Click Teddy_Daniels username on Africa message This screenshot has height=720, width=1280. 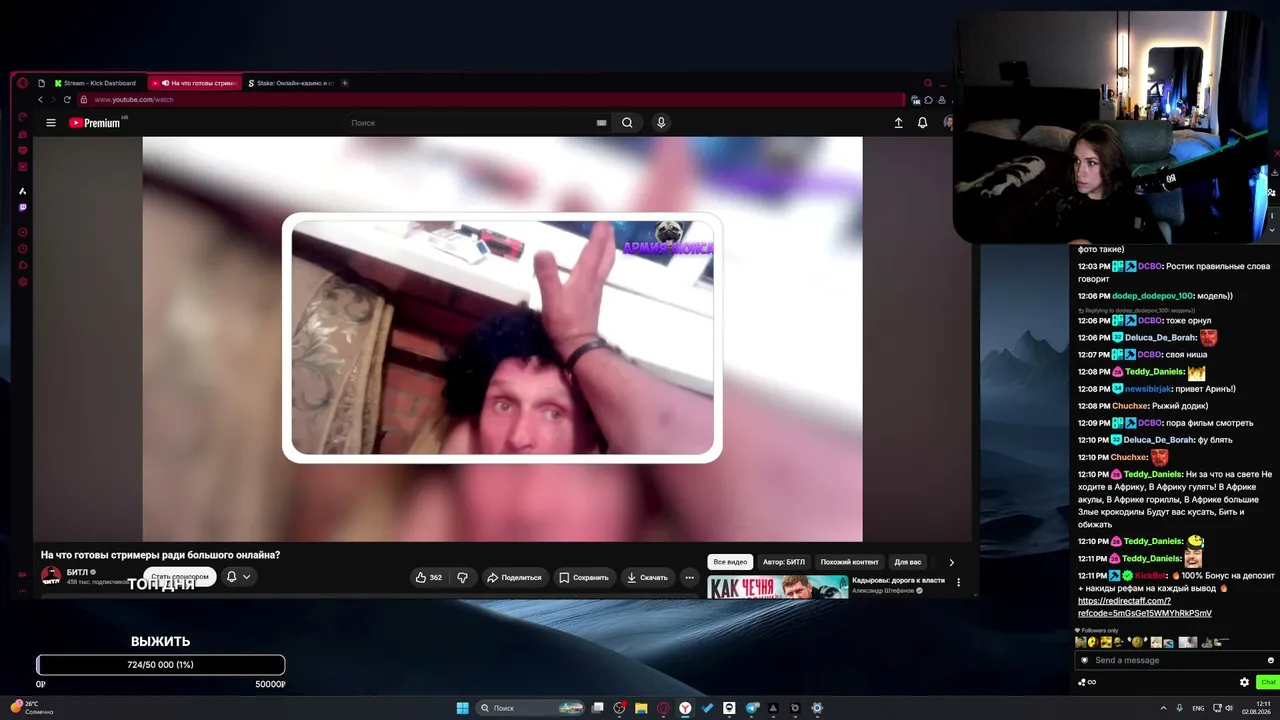pos(1153,474)
